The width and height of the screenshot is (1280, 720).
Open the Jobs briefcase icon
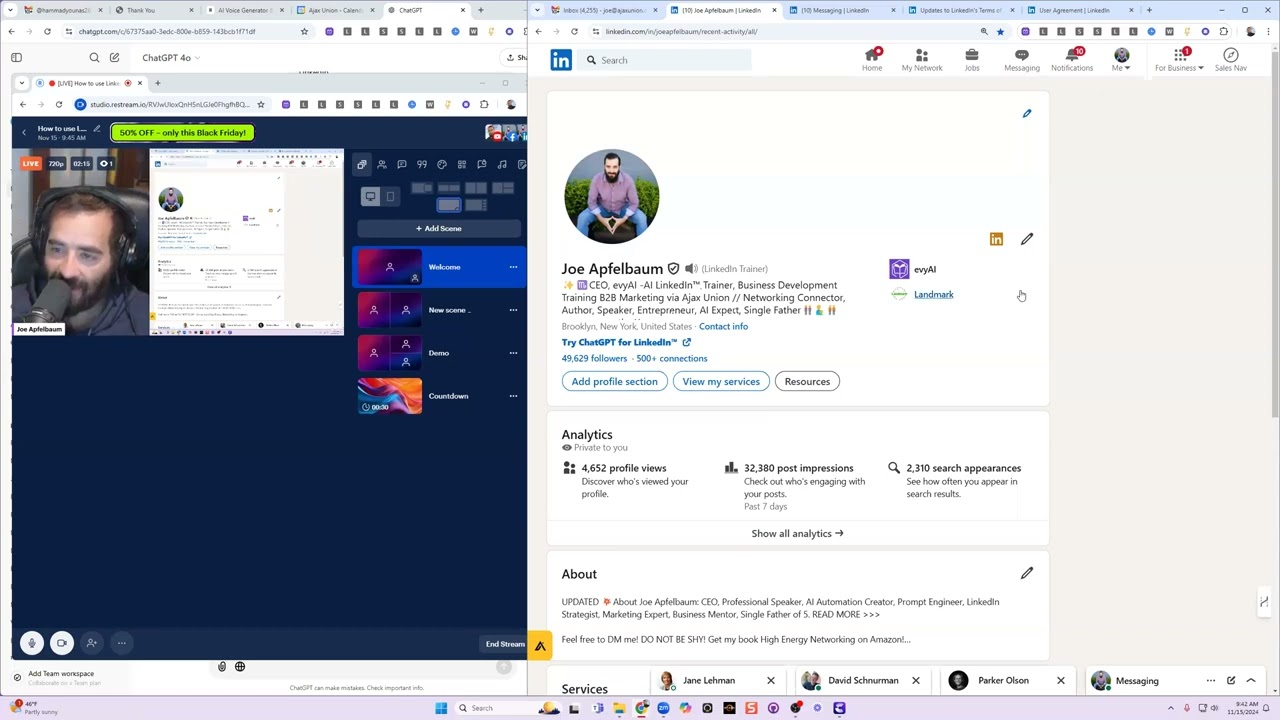pyautogui.click(x=971, y=60)
